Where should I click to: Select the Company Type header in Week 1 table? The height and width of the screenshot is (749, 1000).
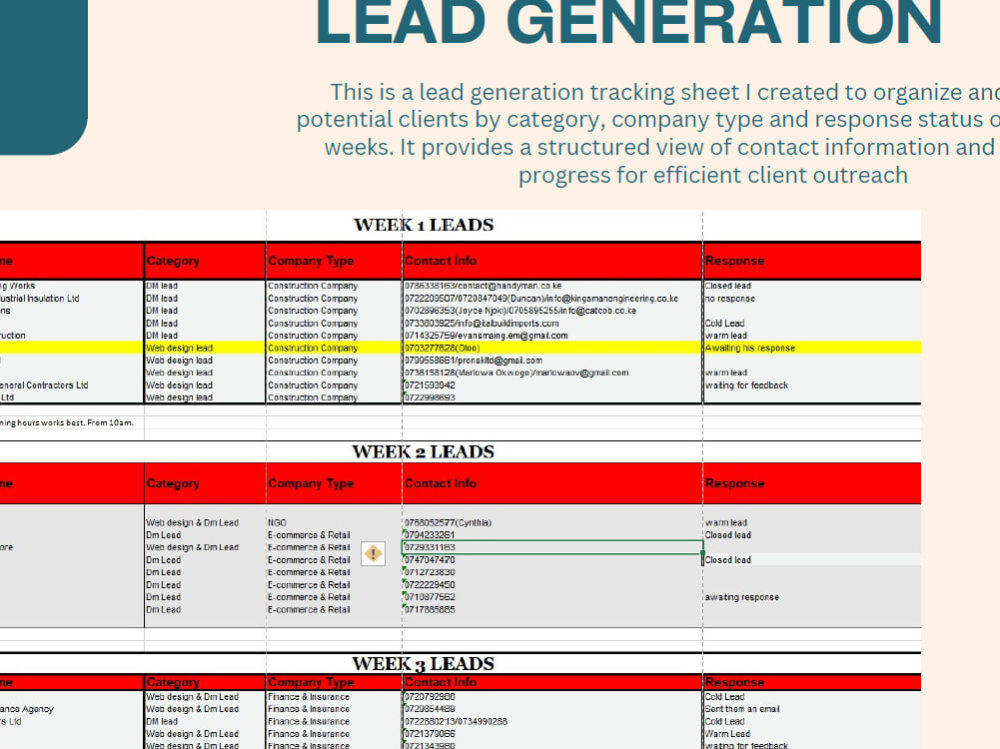(334, 261)
